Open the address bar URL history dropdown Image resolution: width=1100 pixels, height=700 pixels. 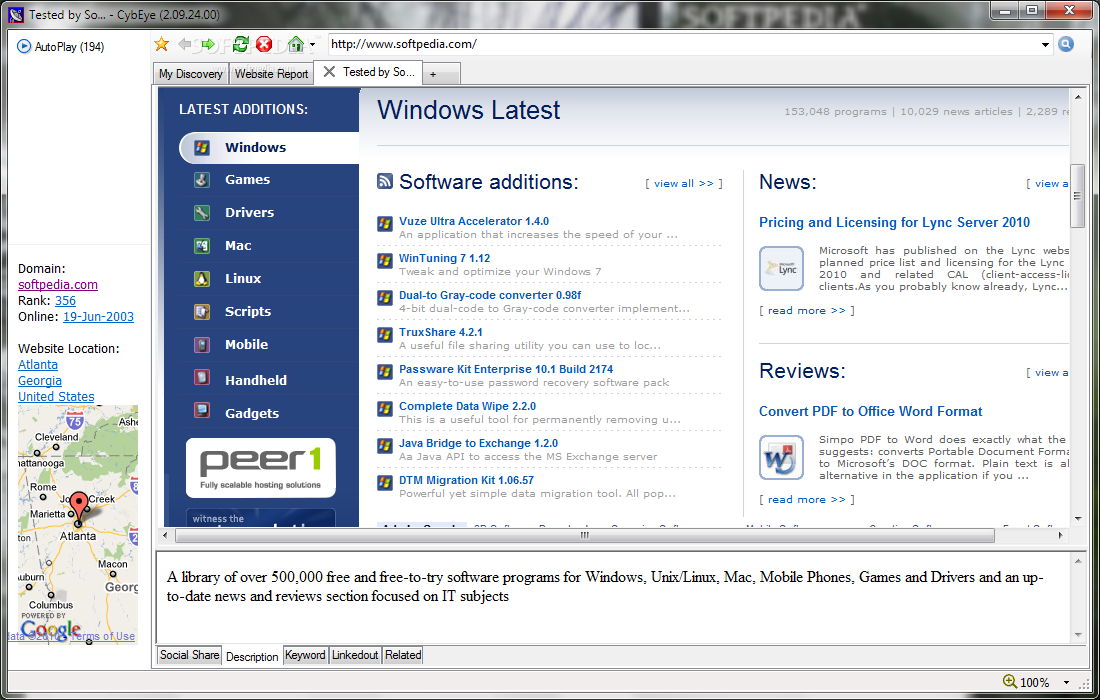point(1045,45)
